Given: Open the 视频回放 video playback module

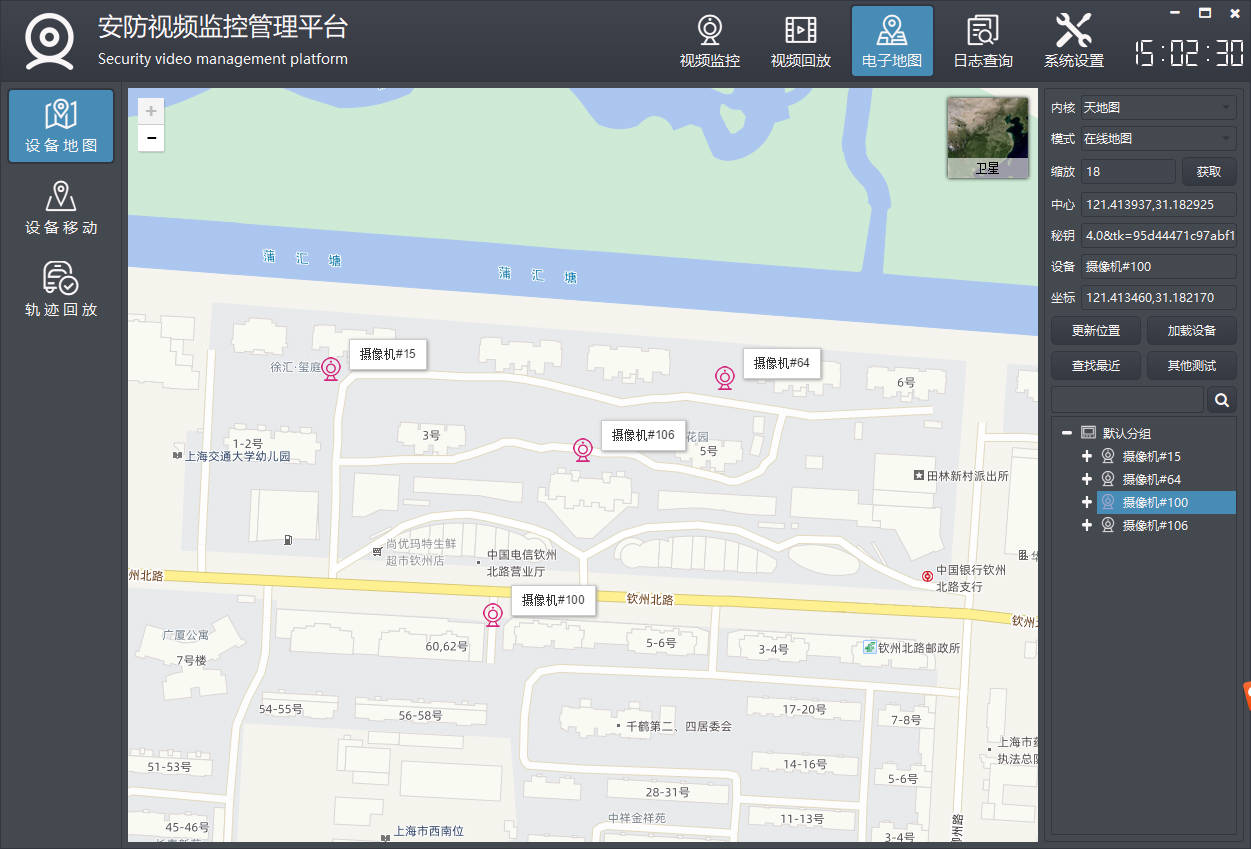Looking at the screenshot, I should pyautogui.click(x=800, y=42).
